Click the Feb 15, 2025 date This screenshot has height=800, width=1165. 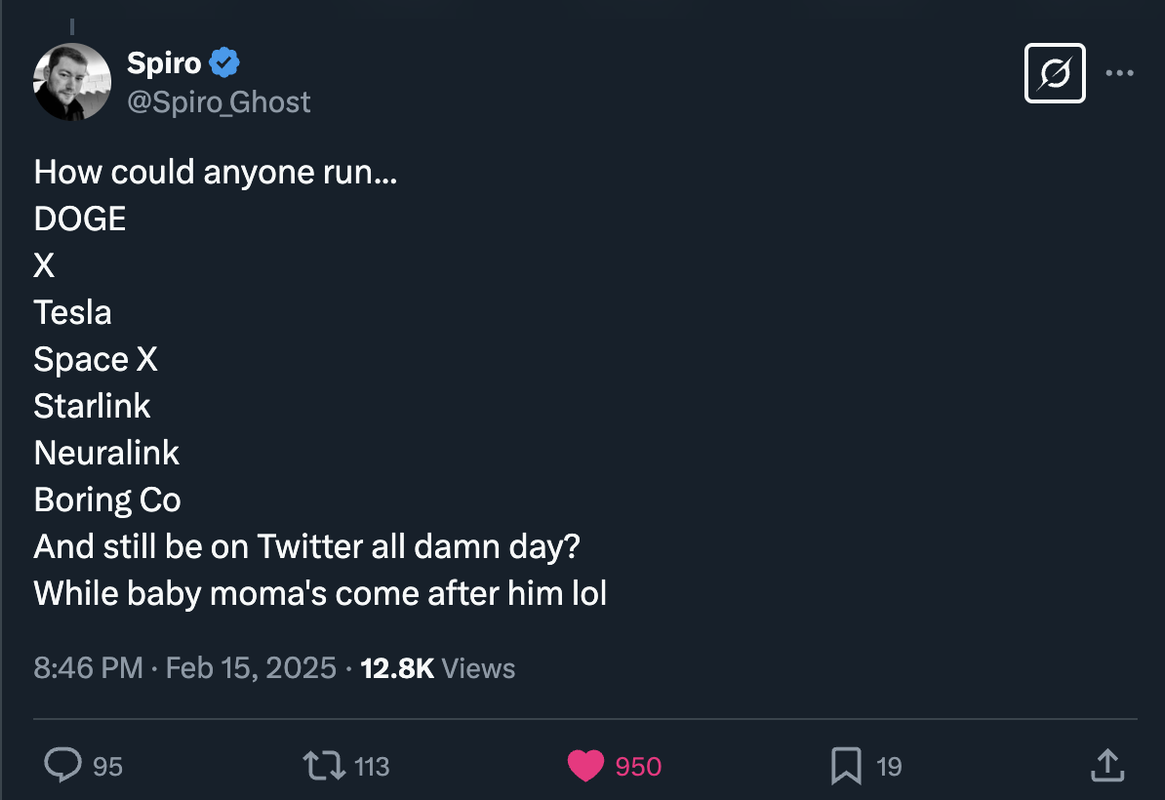(251, 668)
